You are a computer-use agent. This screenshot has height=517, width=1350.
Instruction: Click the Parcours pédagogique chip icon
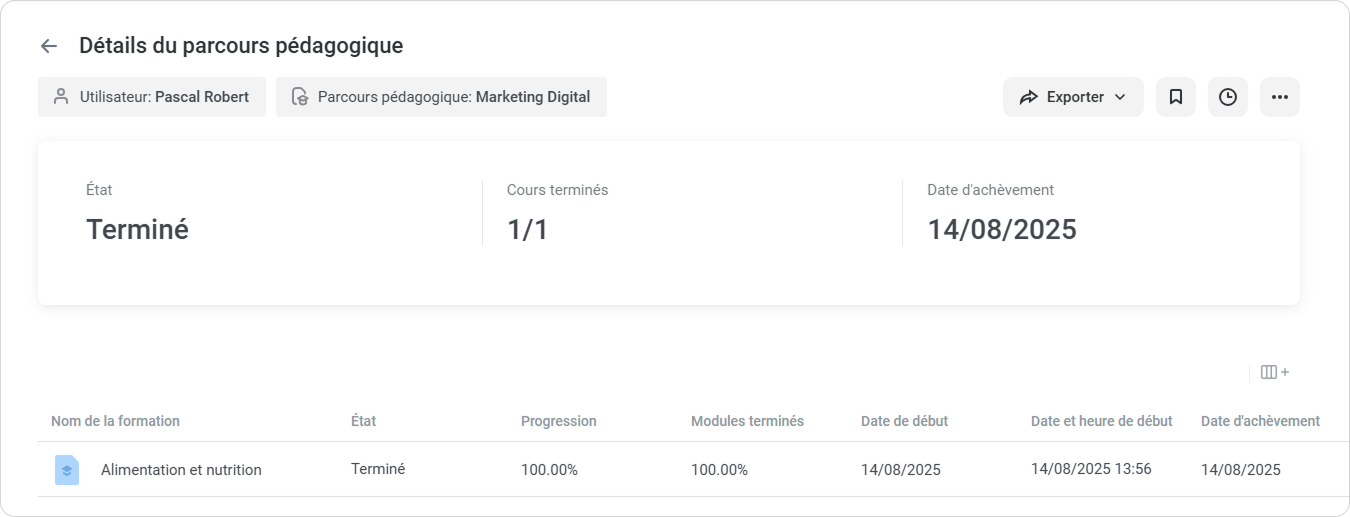click(298, 97)
